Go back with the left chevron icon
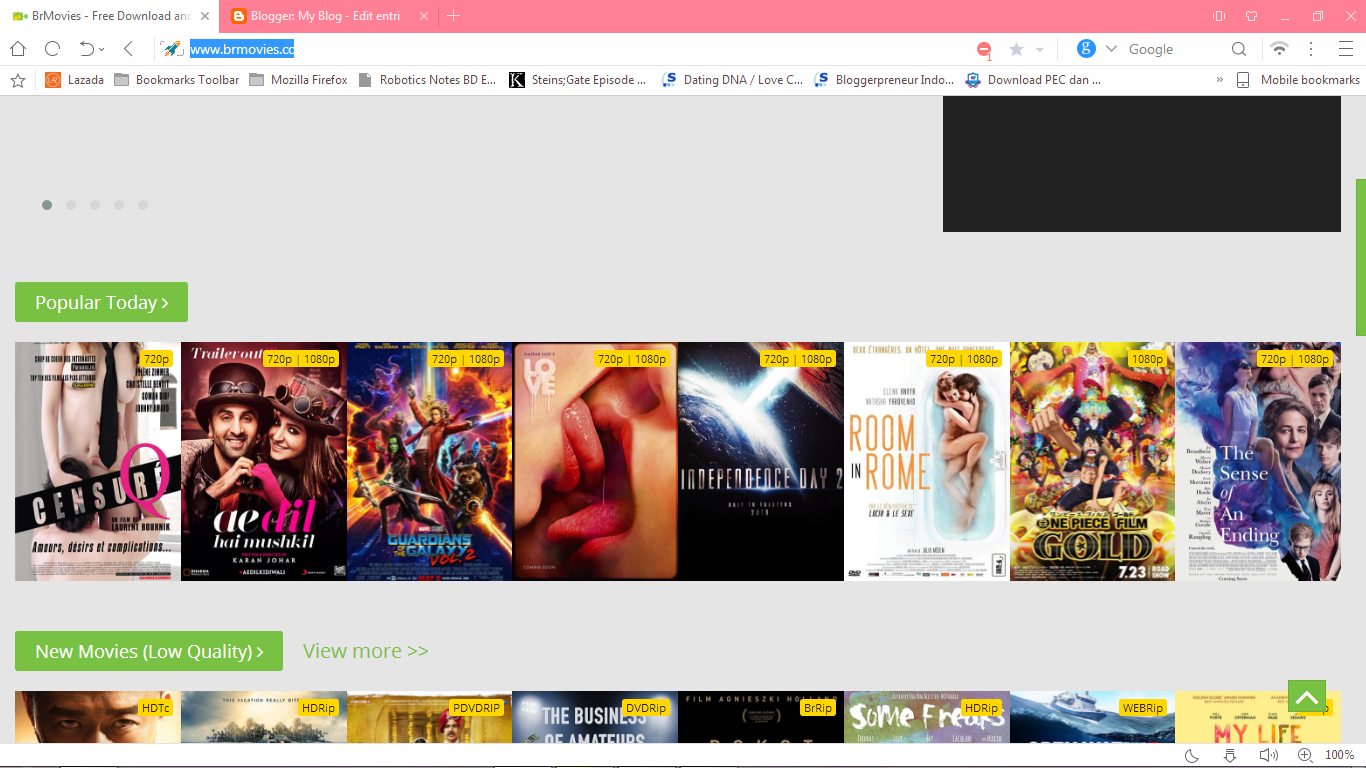The image size is (1366, 770). pos(128,49)
